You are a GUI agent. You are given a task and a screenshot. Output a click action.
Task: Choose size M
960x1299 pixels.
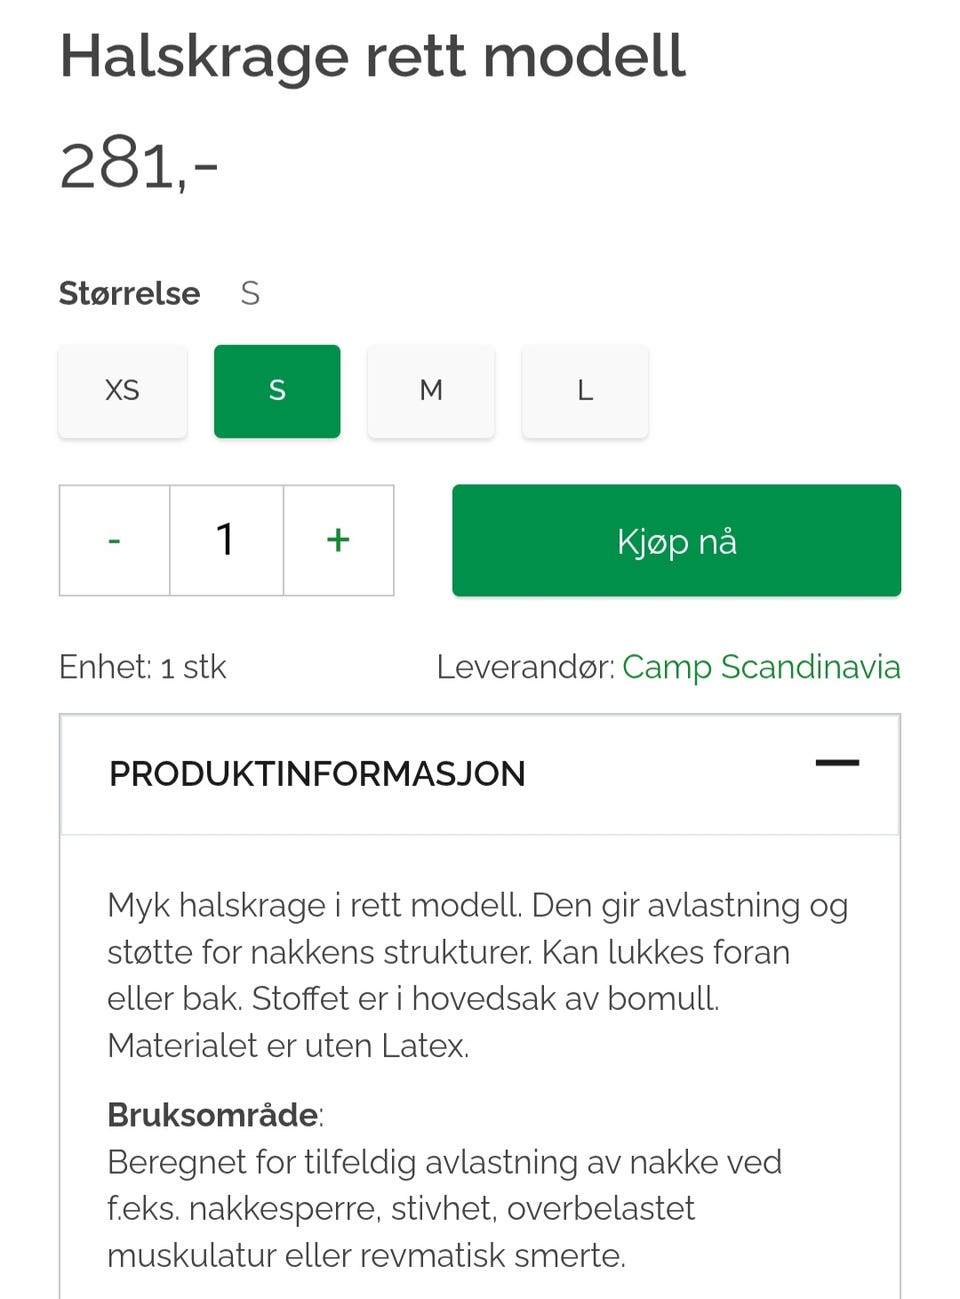tap(431, 391)
